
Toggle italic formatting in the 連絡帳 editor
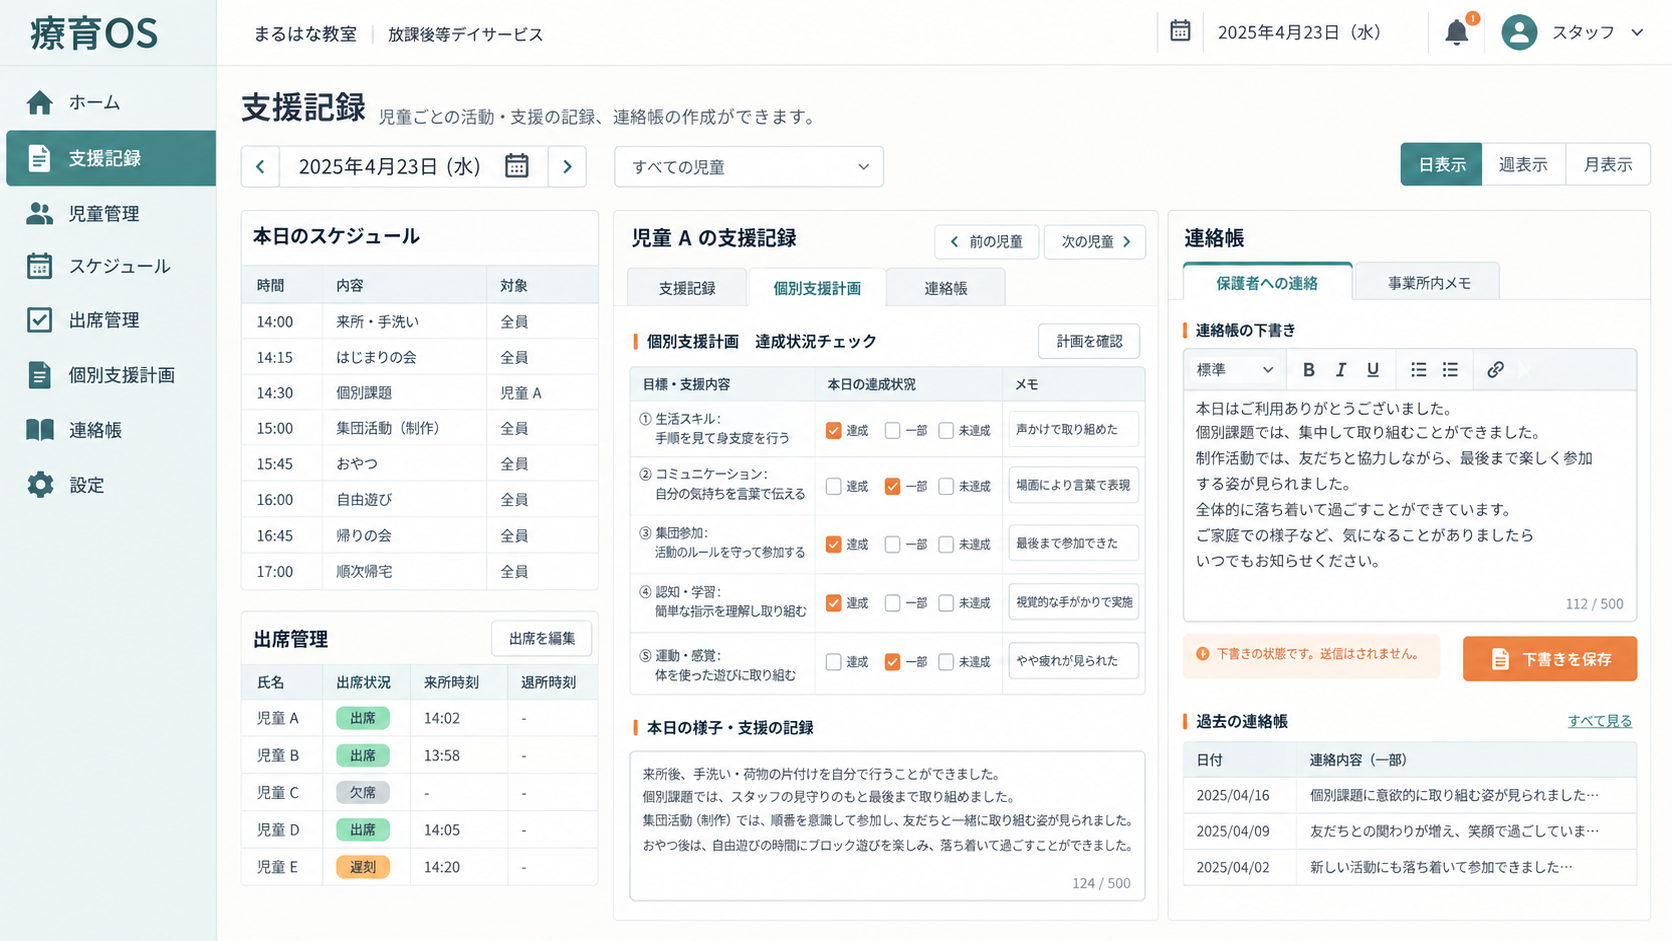click(x=1341, y=370)
